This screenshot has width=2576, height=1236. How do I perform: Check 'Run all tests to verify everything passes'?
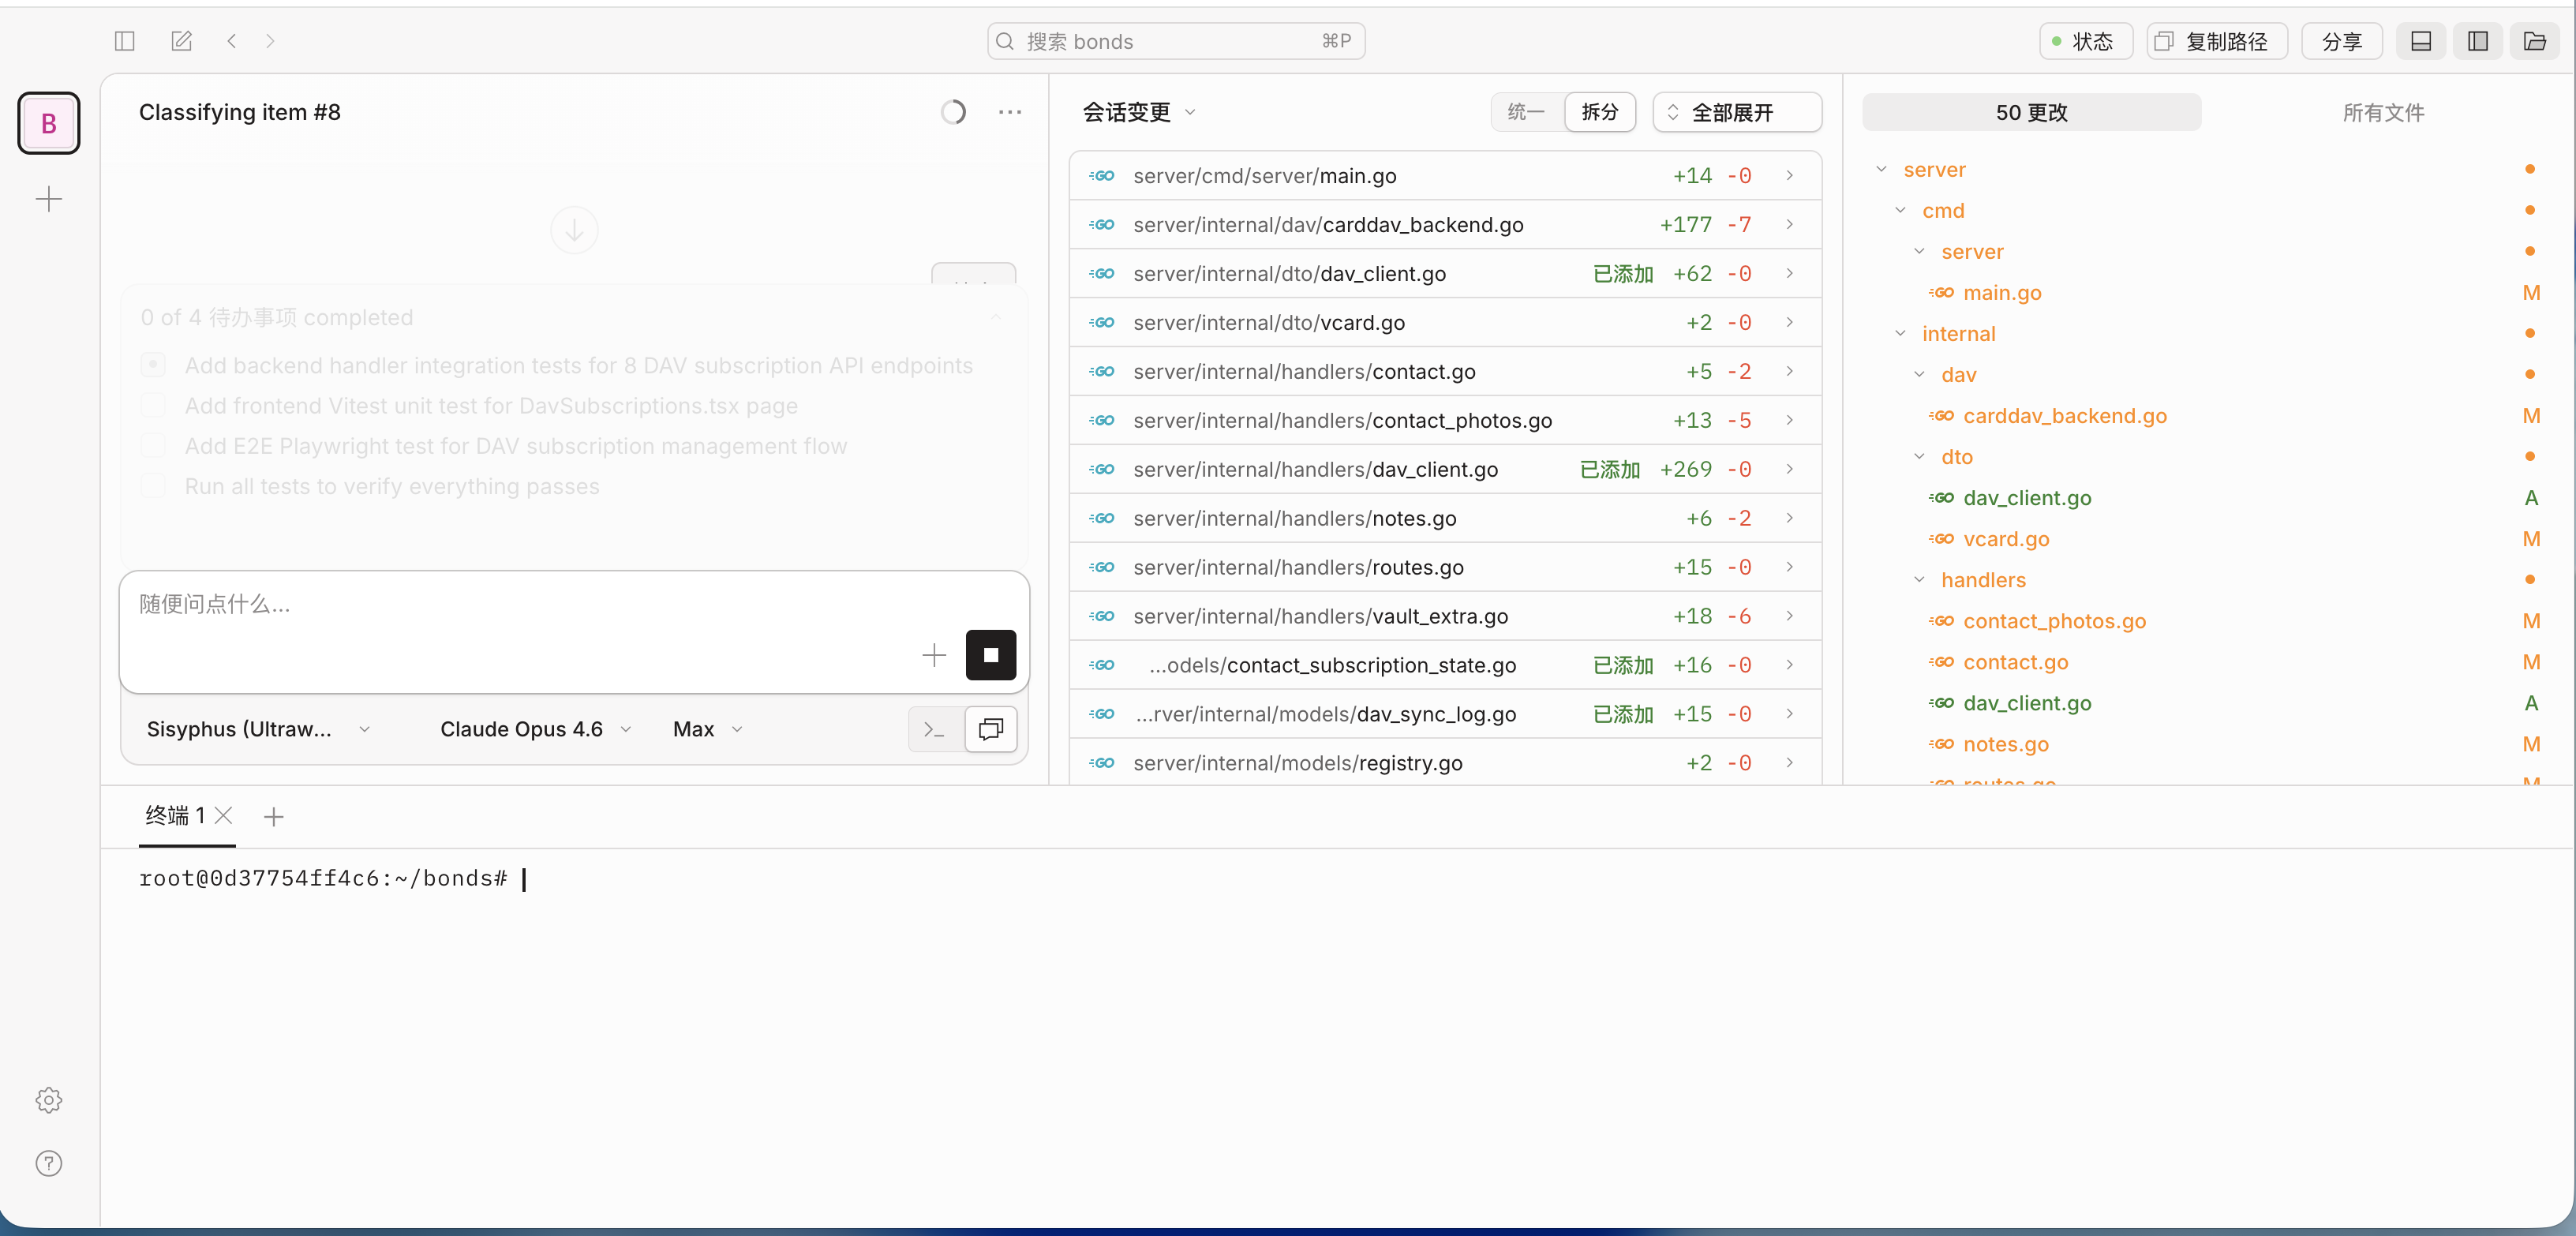[x=153, y=486]
